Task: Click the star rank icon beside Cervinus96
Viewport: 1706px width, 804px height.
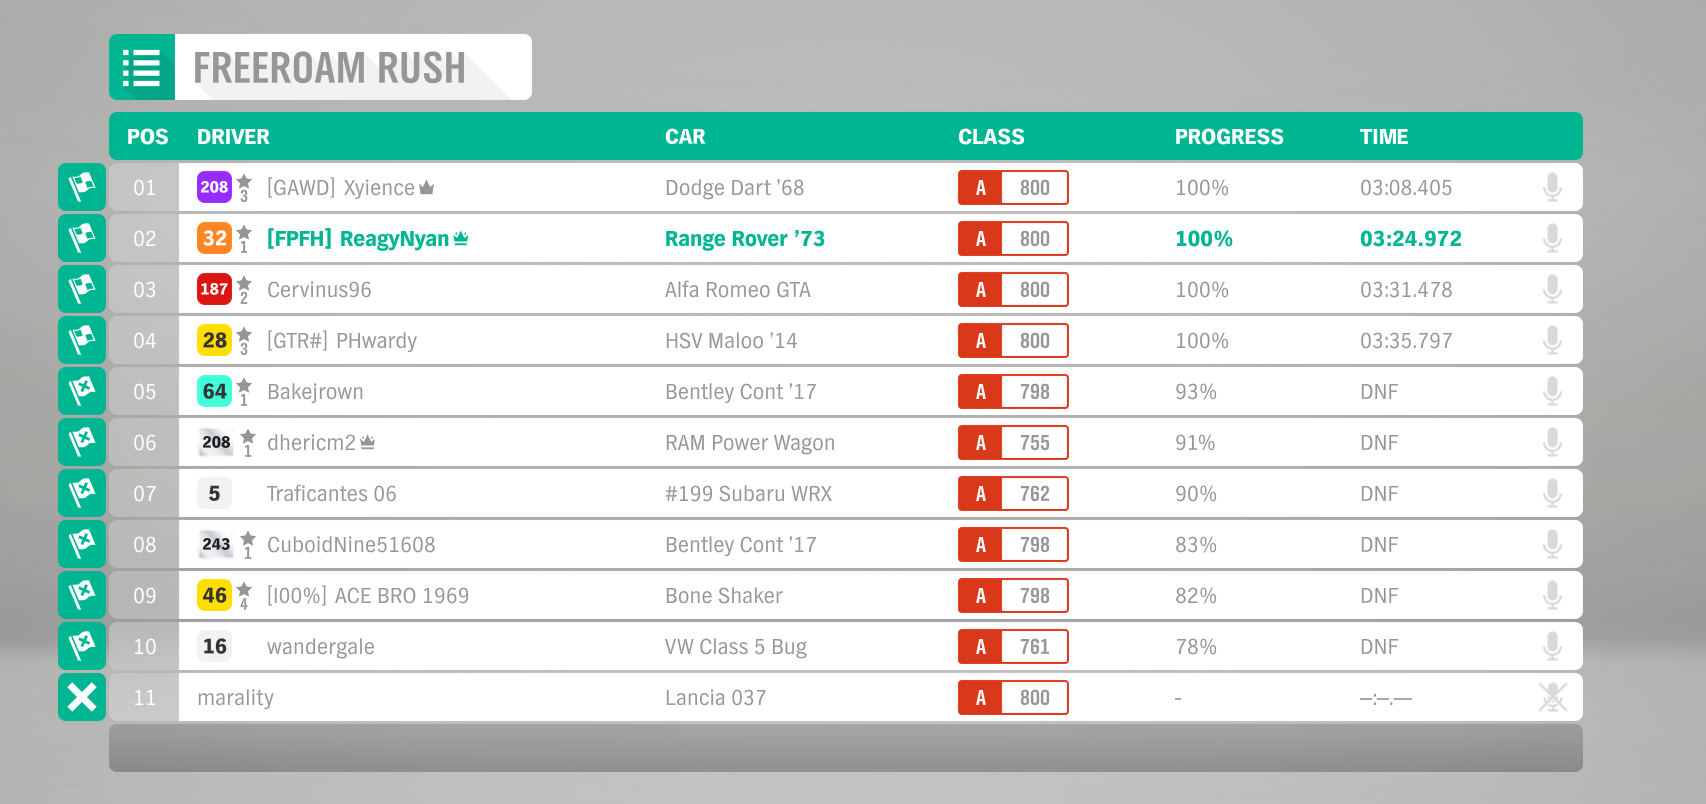Action: [244, 290]
